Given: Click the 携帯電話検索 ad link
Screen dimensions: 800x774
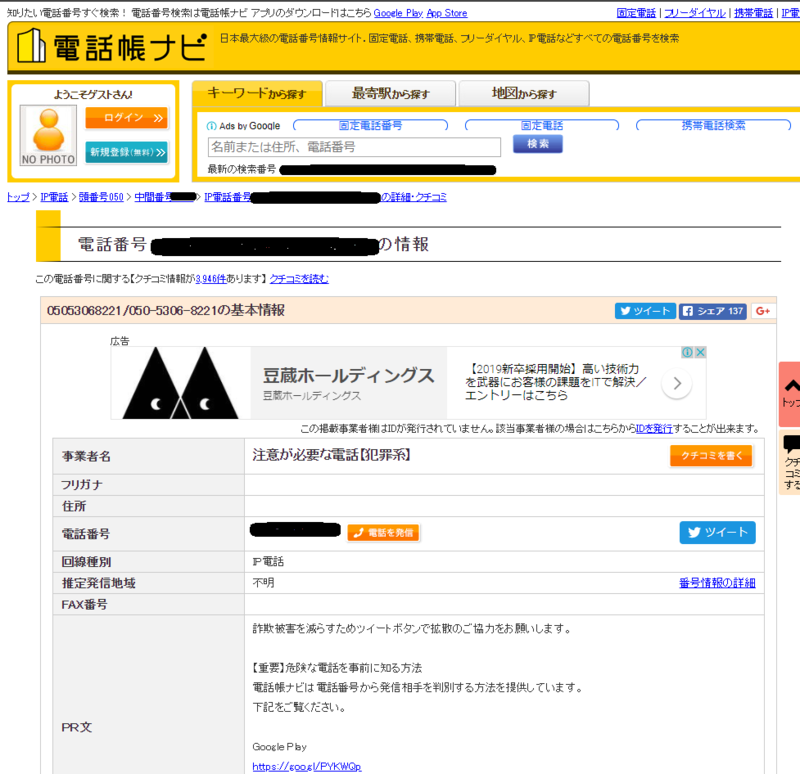Looking at the screenshot, I should [x=713, y=126].
